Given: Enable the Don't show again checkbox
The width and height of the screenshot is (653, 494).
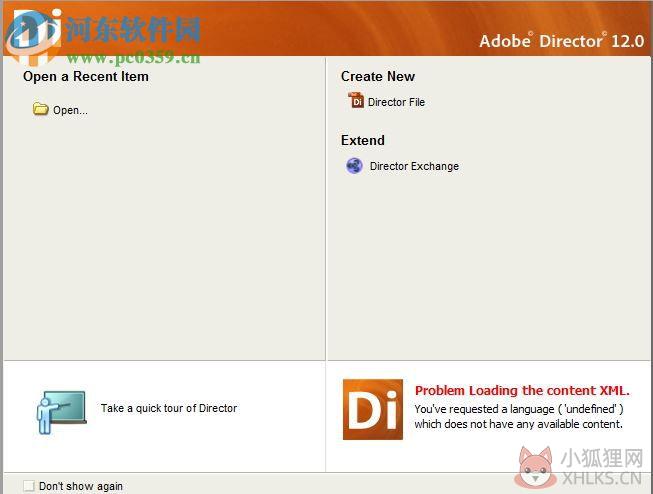Looking at the screenshot, I should click(29, 486).
